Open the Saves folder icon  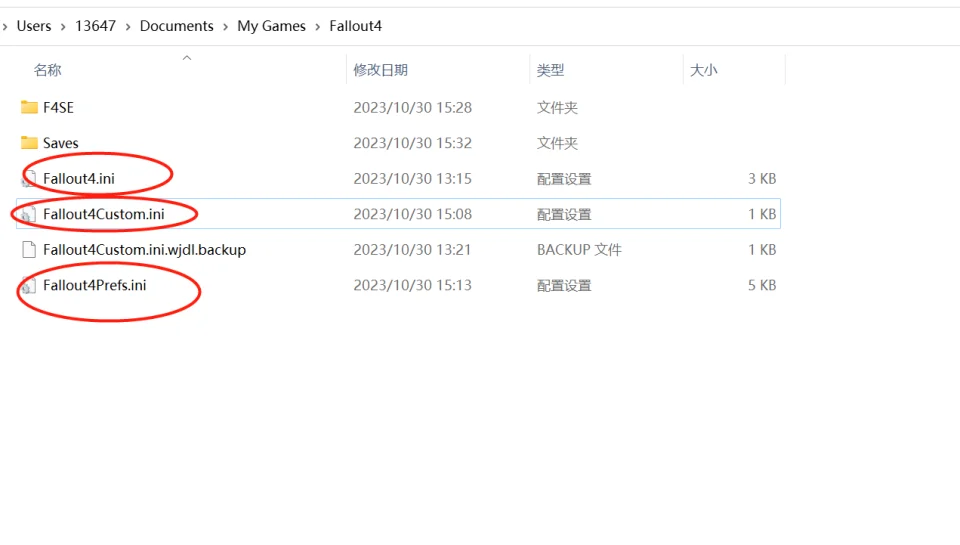pos(29,143)
